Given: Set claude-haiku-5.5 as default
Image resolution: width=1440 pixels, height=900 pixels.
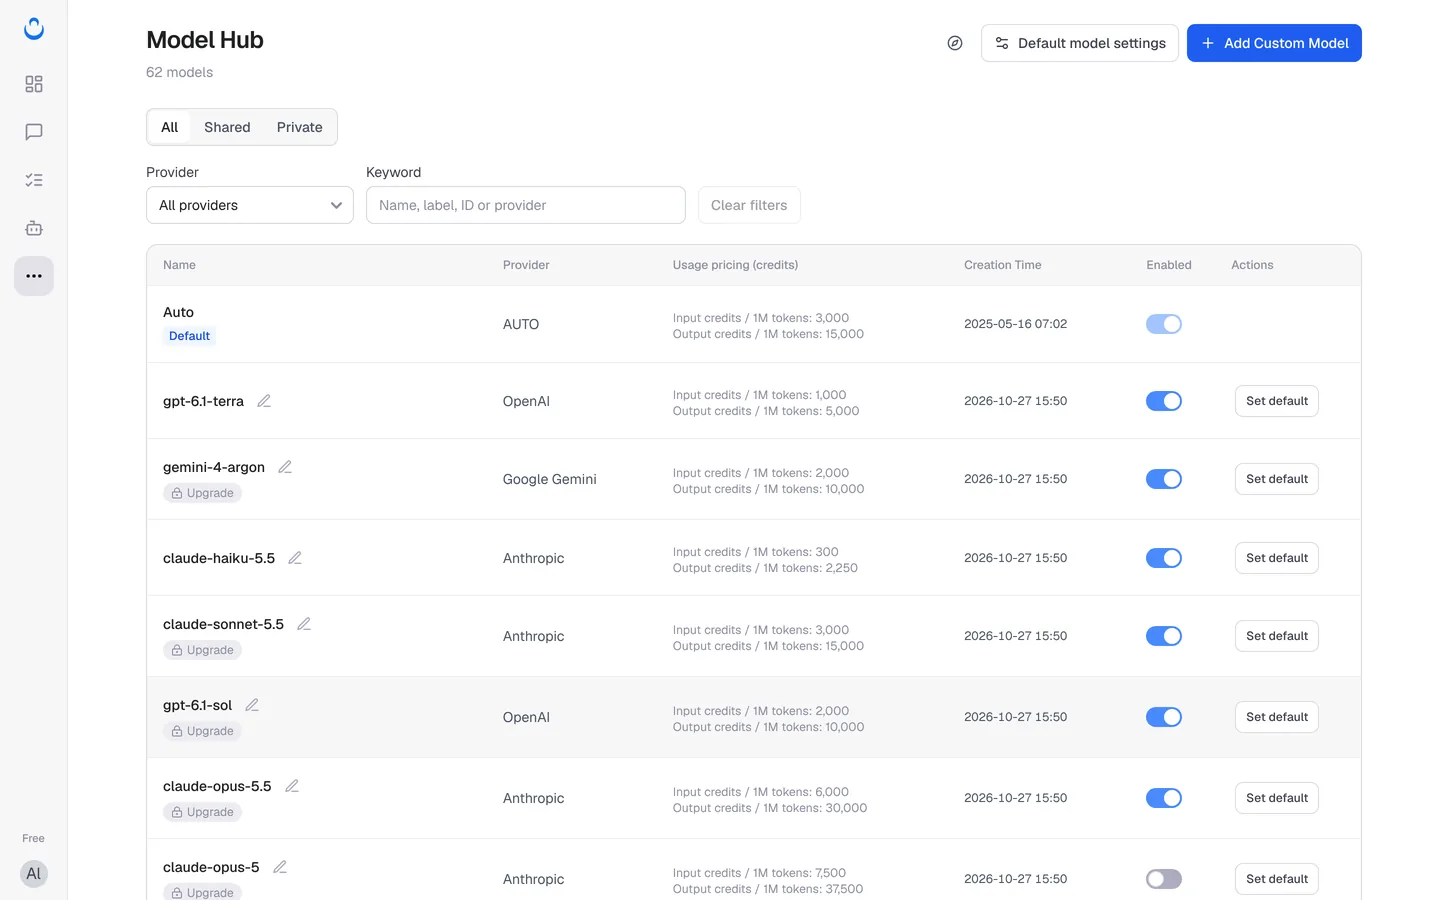Looking at the screenshot, I should click(1277, 558).
